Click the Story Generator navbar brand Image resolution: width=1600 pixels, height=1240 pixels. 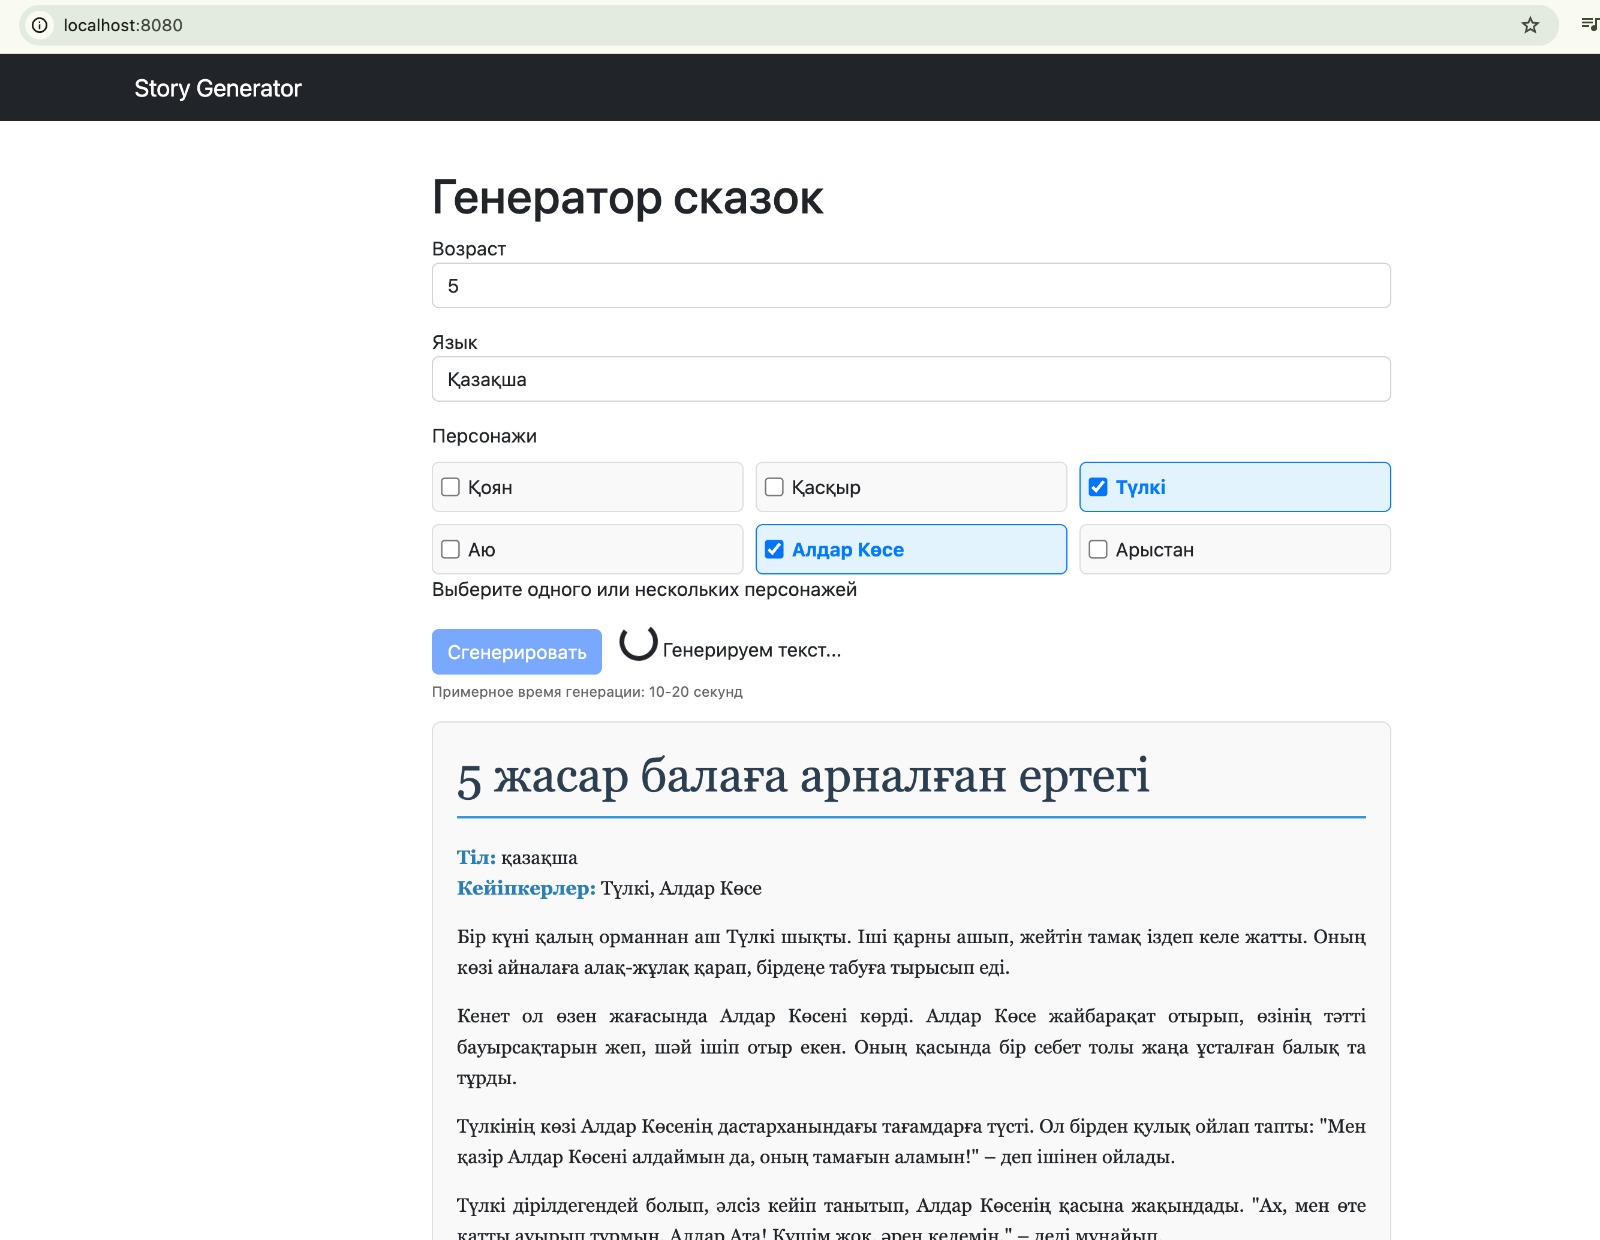click(x=219, y=88)
